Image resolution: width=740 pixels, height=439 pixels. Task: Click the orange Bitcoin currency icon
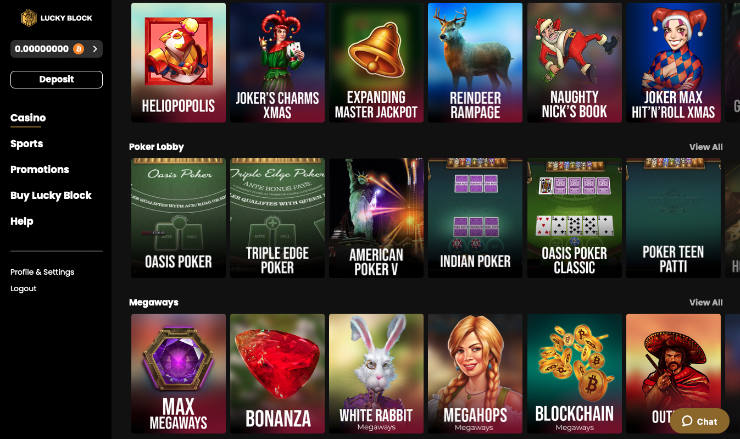(x=78, y=49)
